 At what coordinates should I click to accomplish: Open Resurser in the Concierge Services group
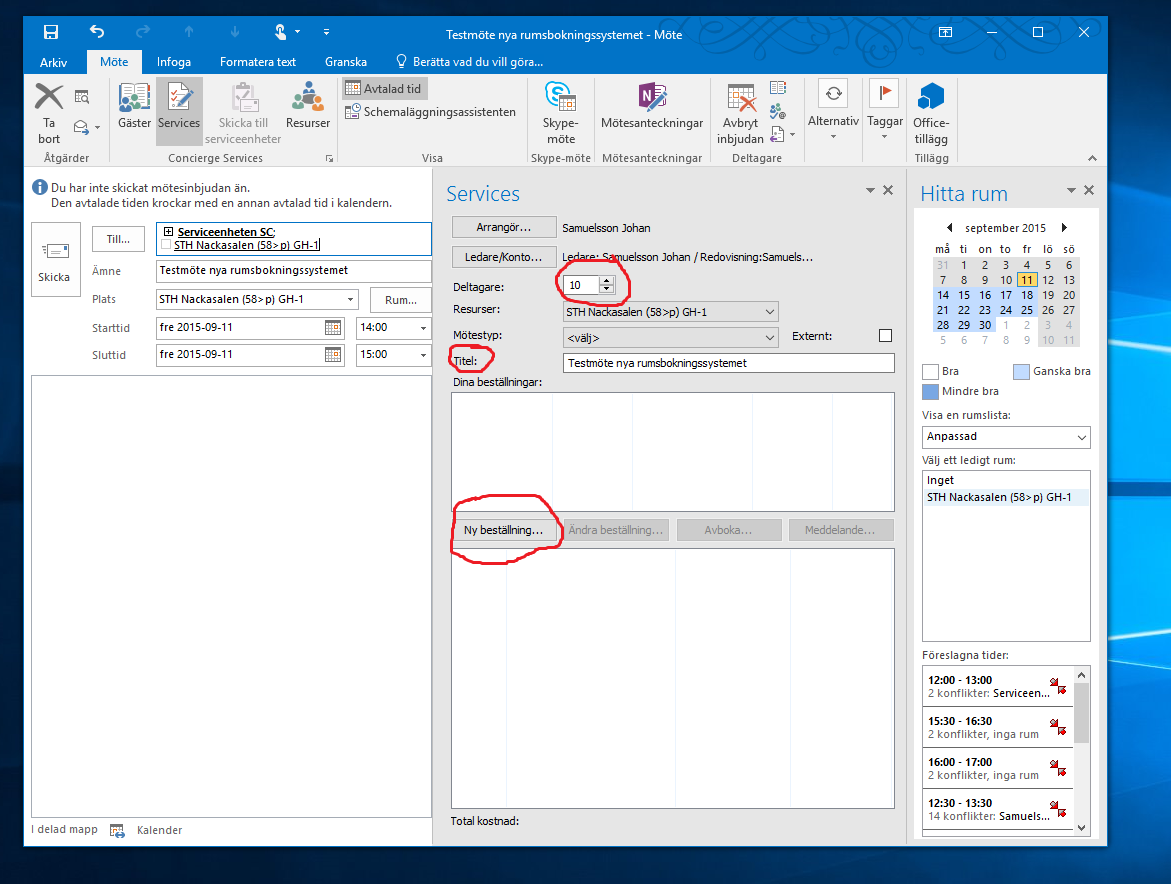point(308,106)
